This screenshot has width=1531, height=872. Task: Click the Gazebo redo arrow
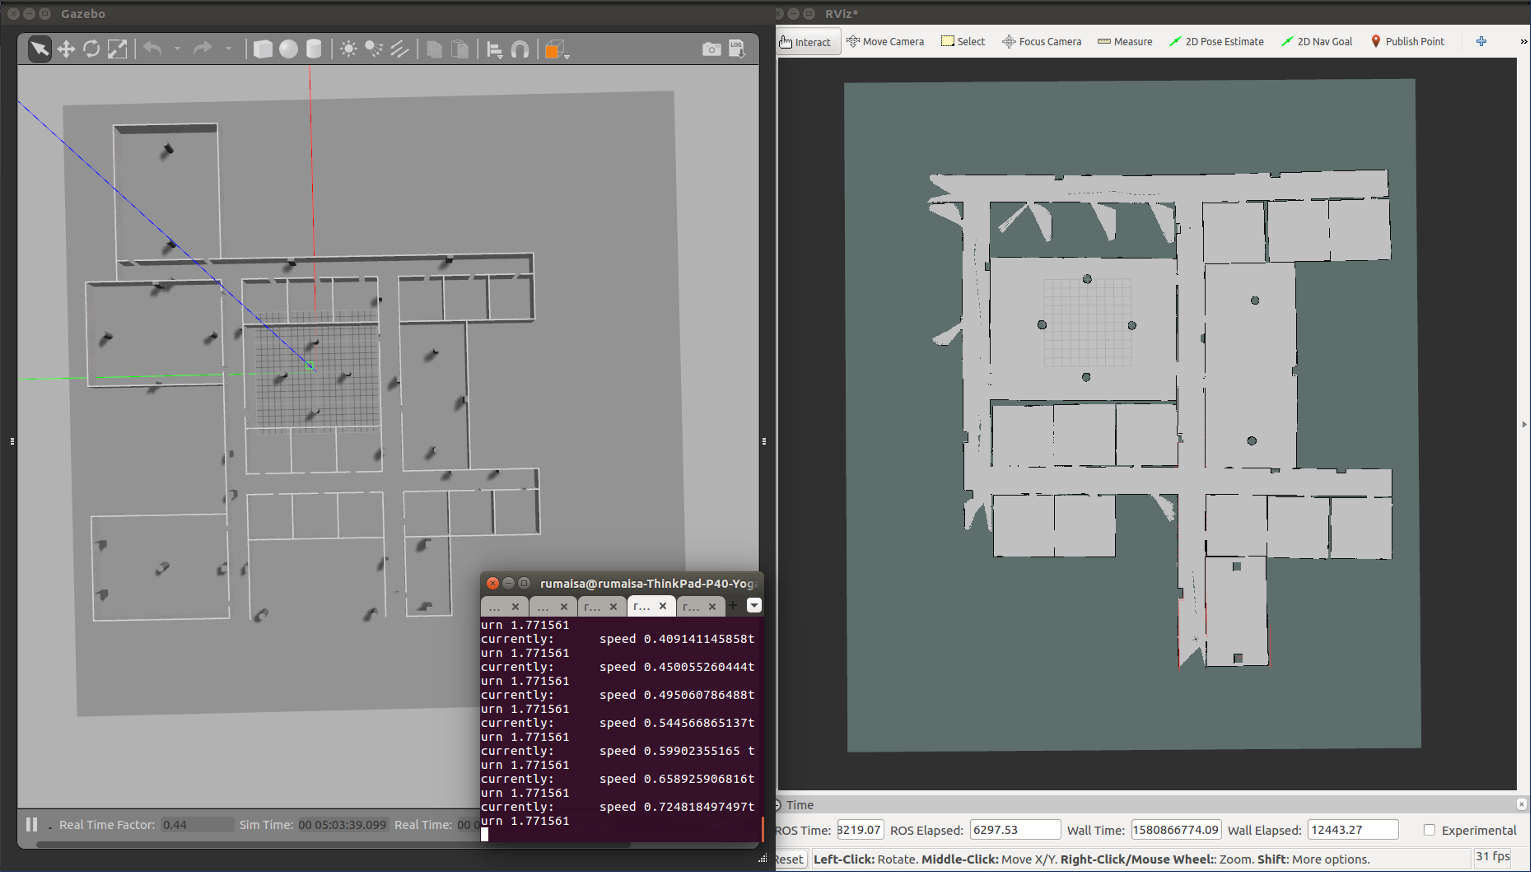[203, 48]
